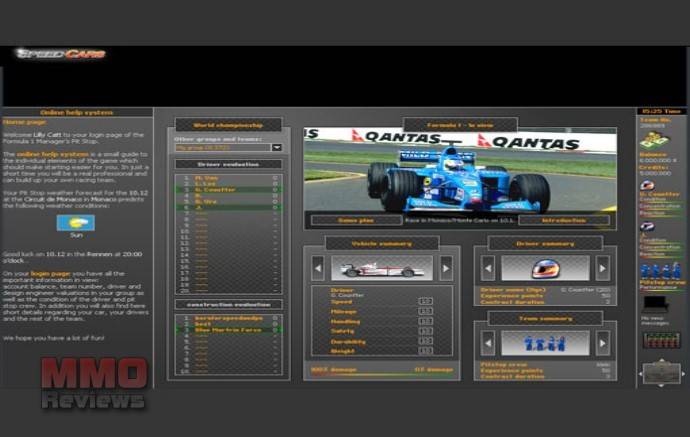Open the messages laptop icon in sidebar

(x=655, y=302)
